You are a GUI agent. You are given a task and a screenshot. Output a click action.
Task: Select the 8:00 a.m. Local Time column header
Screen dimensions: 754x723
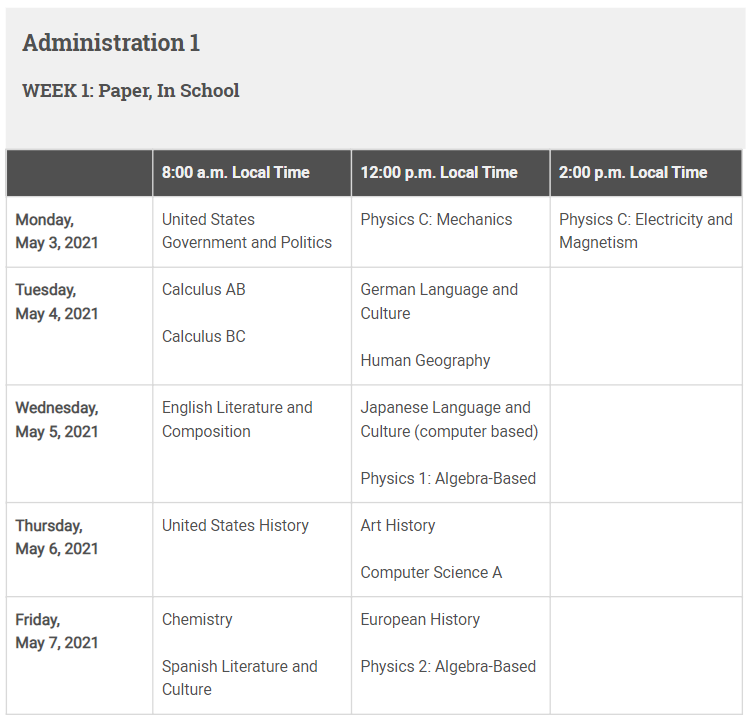[x=236, y=173]
